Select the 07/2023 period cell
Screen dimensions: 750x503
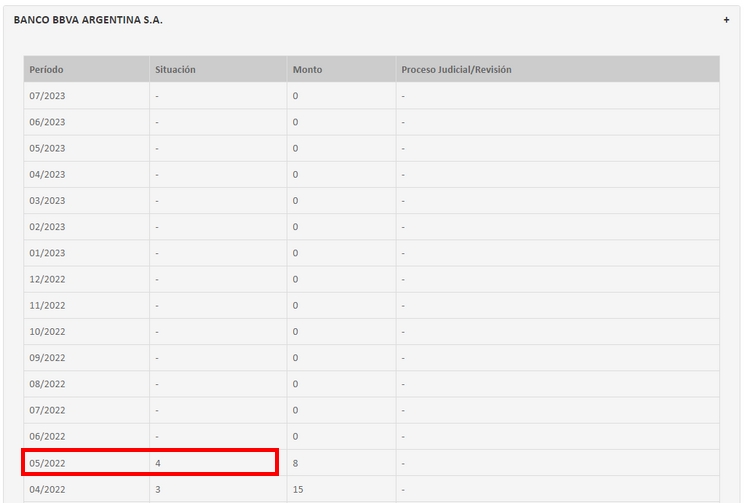pyautogui.click(x=47, y=96)
